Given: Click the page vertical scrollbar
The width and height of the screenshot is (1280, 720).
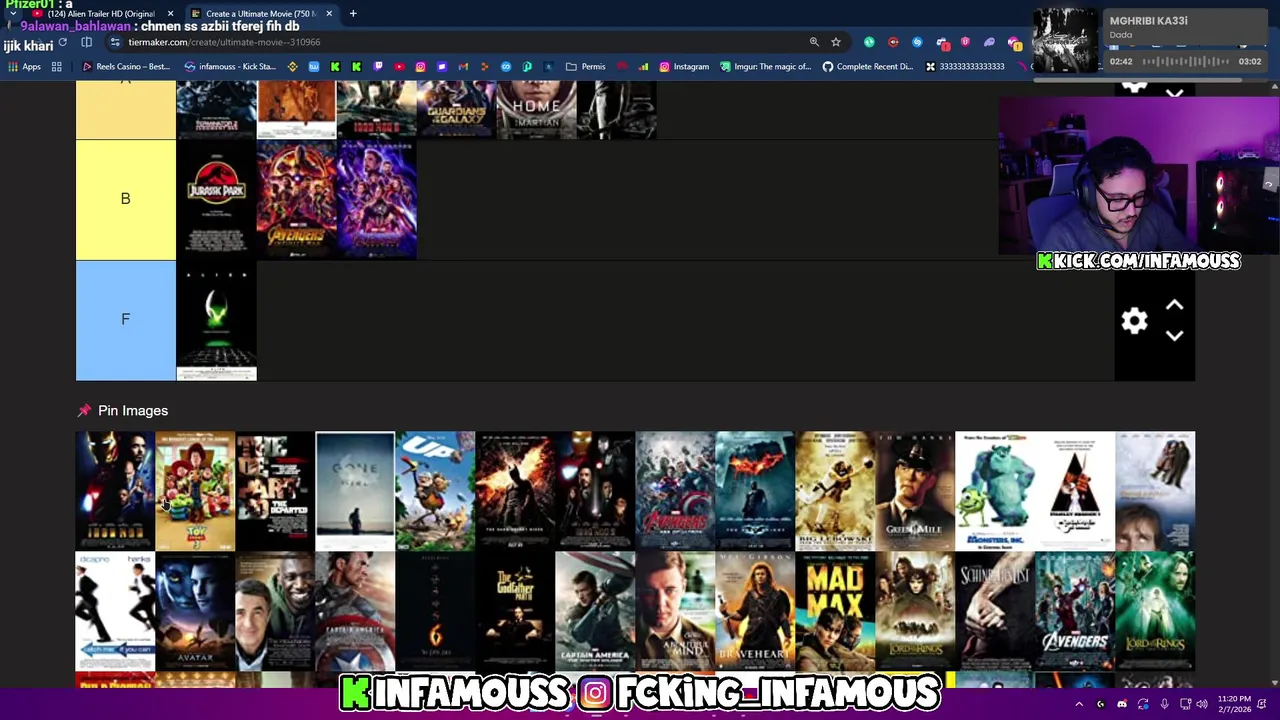Looking at the screenshot, I should click(x=1275, y=385).
